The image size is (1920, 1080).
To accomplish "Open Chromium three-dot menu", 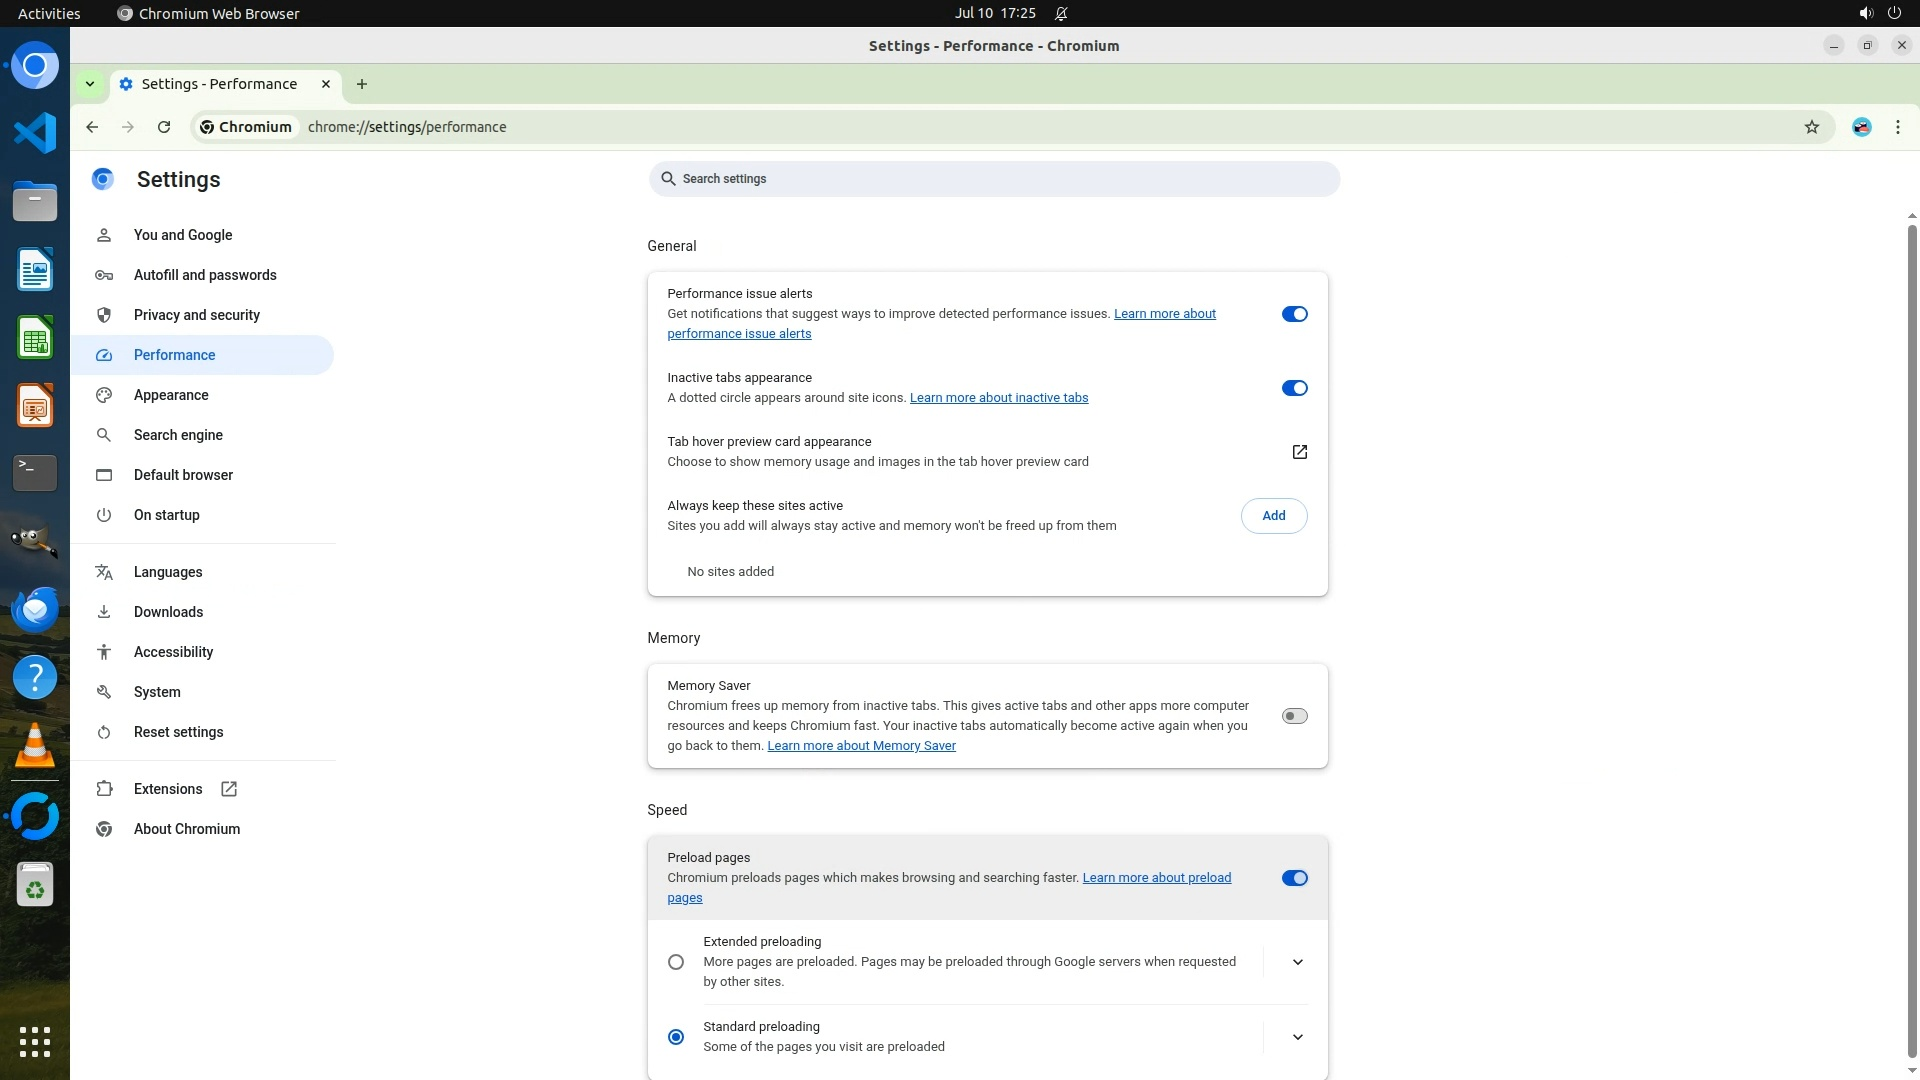I will pos(1897,127).
